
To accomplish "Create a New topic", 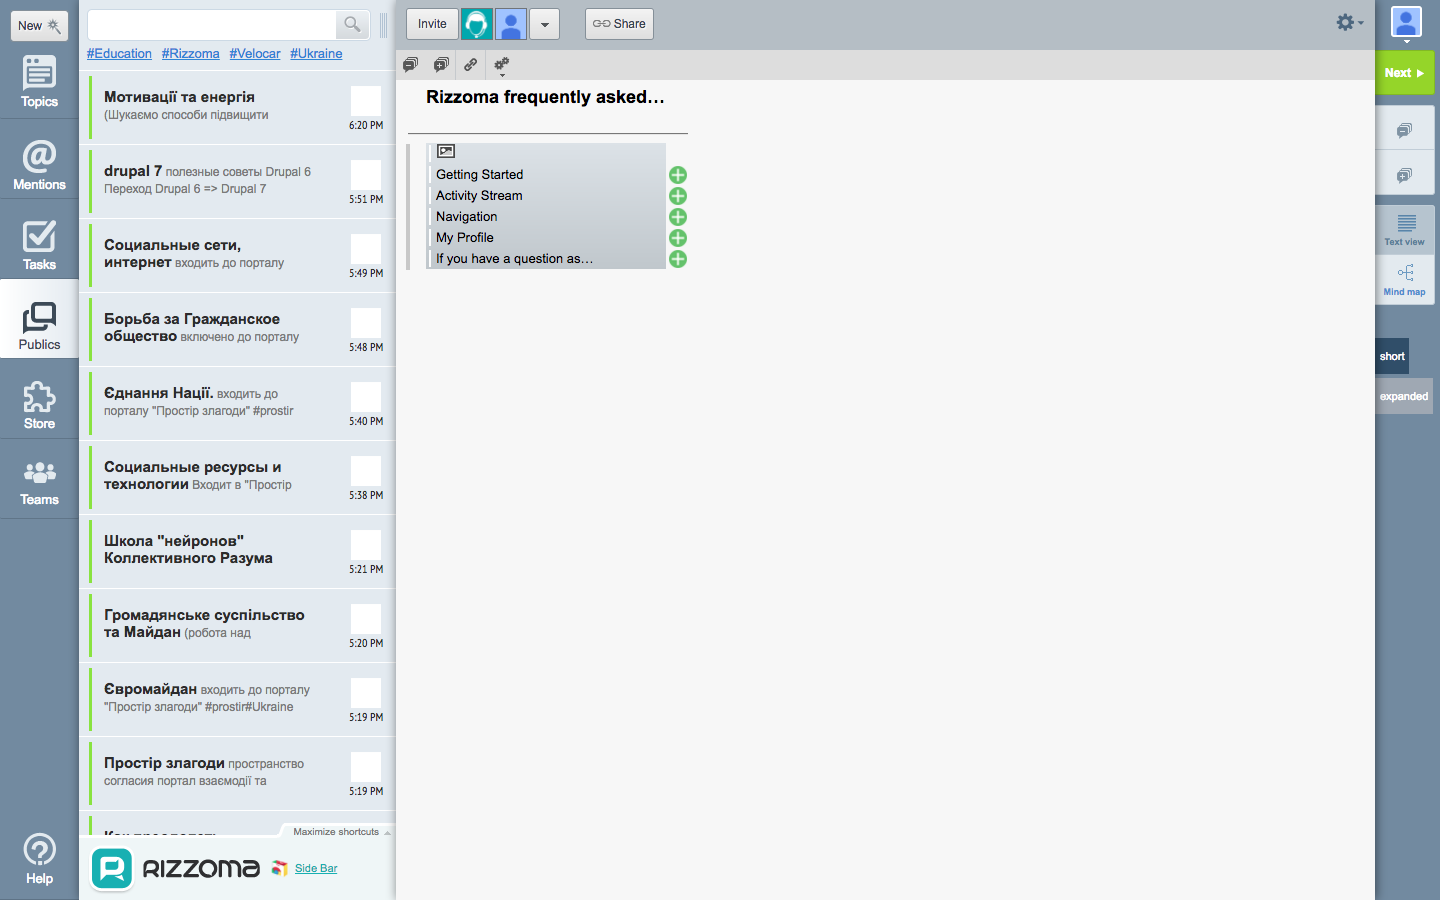I will pos(40,26).
